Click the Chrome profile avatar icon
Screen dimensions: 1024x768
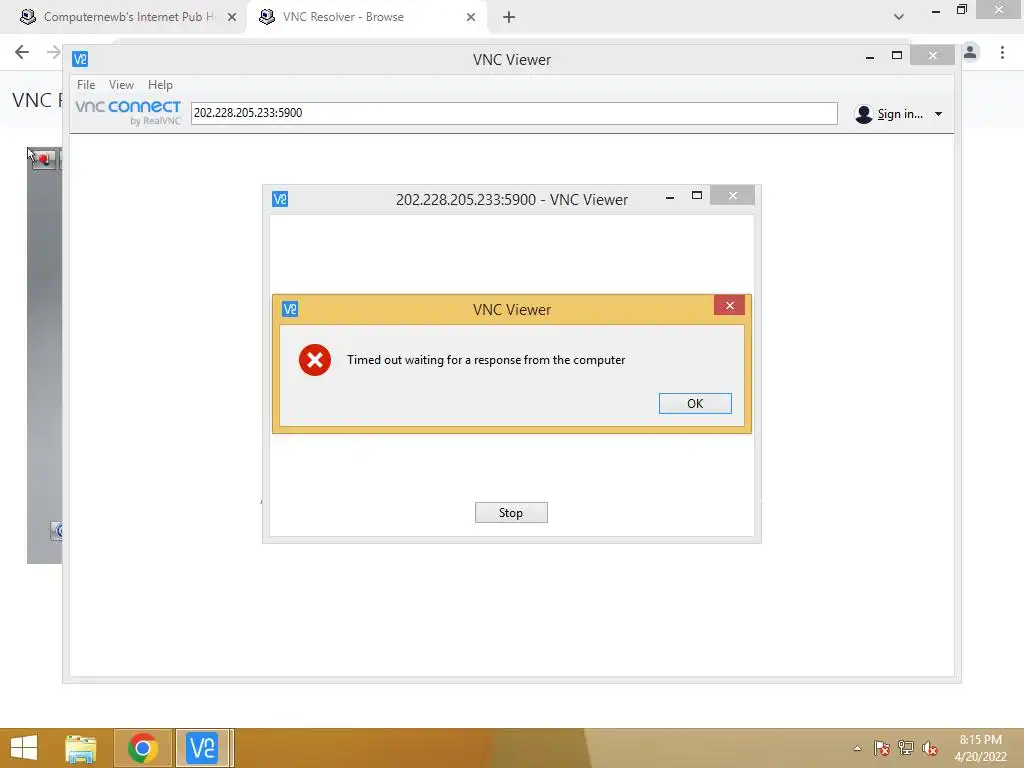970,52
